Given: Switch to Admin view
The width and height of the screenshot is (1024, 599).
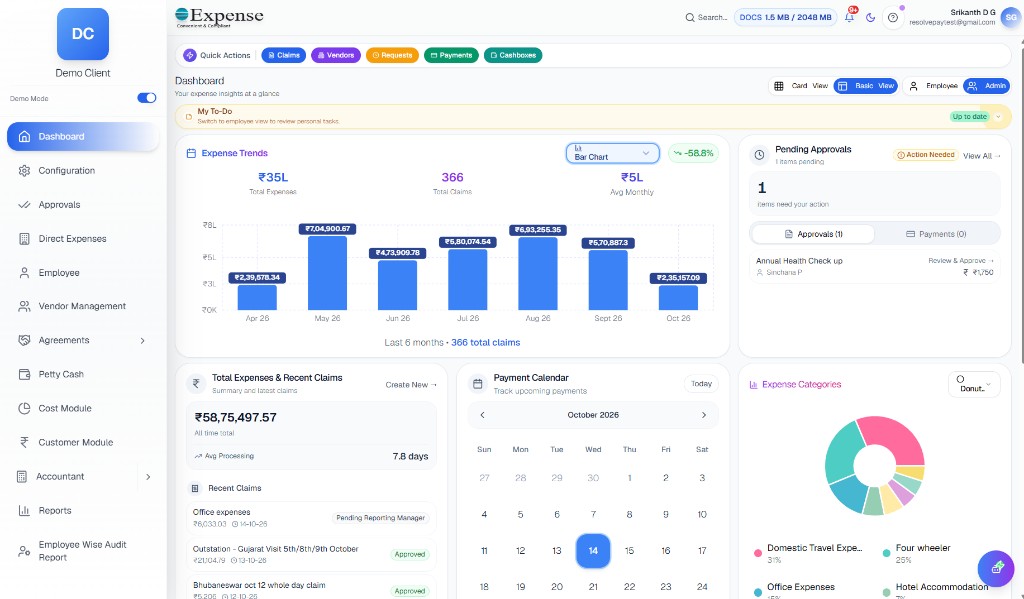Looking at the screenshot, I should (x=987, y=86).
